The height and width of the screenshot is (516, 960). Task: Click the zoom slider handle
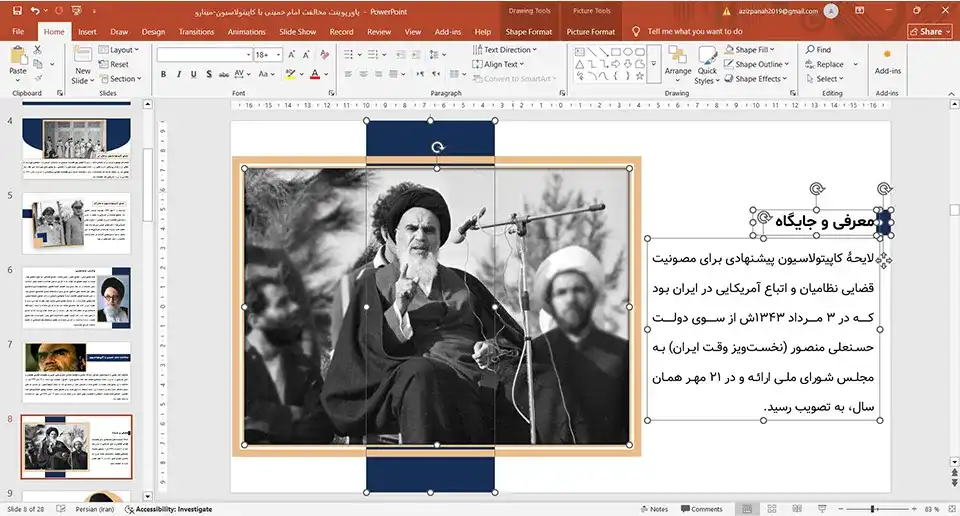click(x=872, y=509)
